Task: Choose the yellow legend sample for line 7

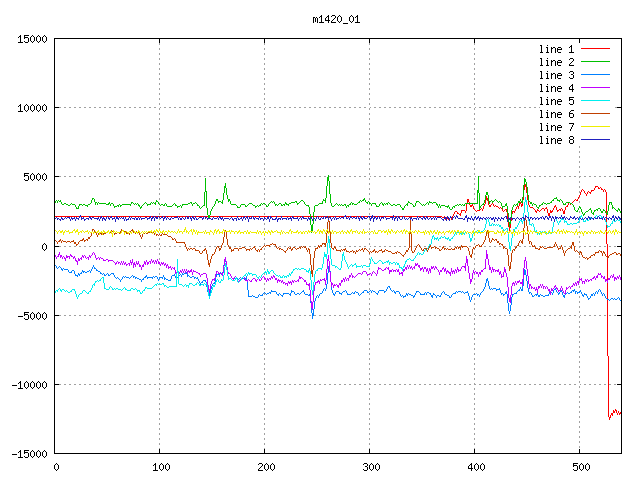Action: coord(596,127)
